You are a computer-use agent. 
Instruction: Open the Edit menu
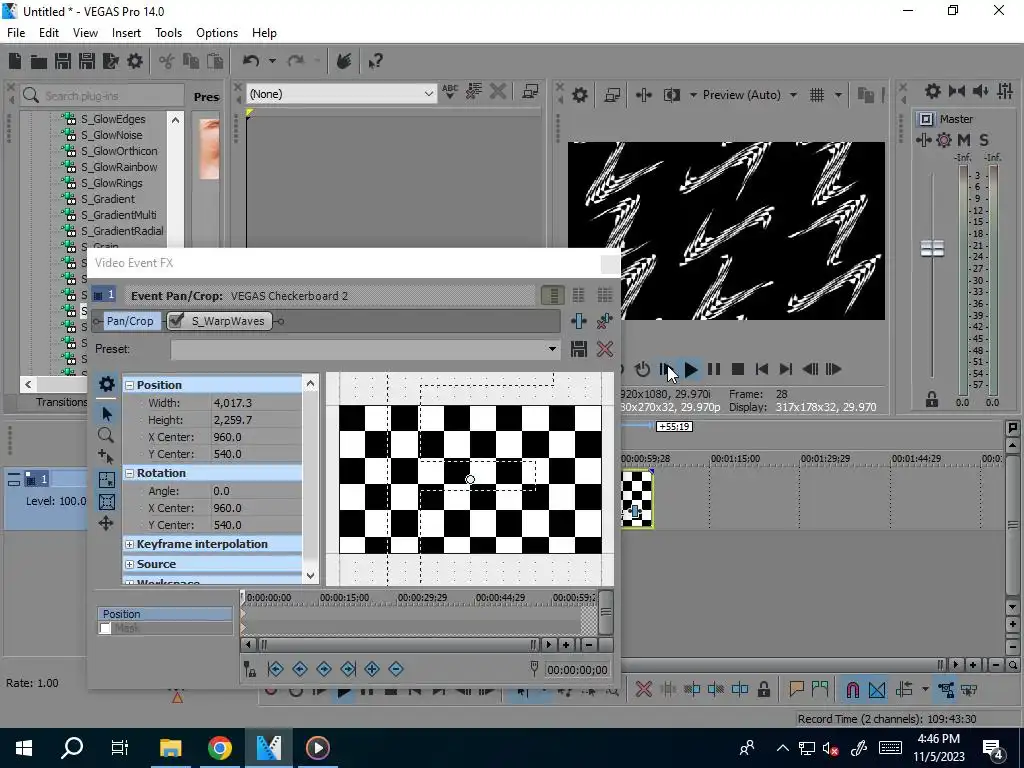tap(49, 33)
